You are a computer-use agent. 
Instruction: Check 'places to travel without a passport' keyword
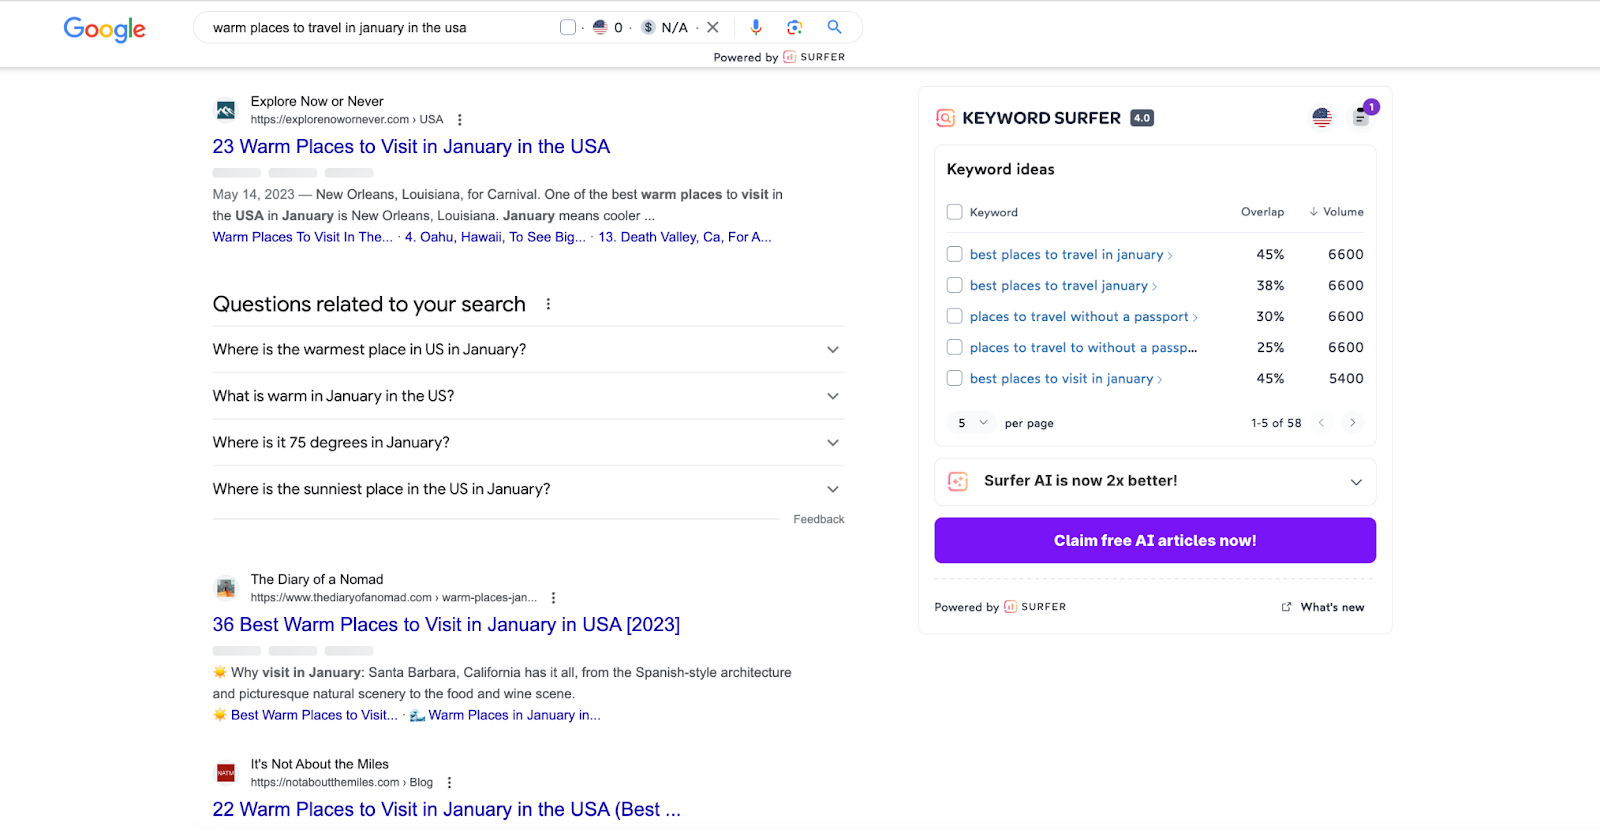coord(955,316)
